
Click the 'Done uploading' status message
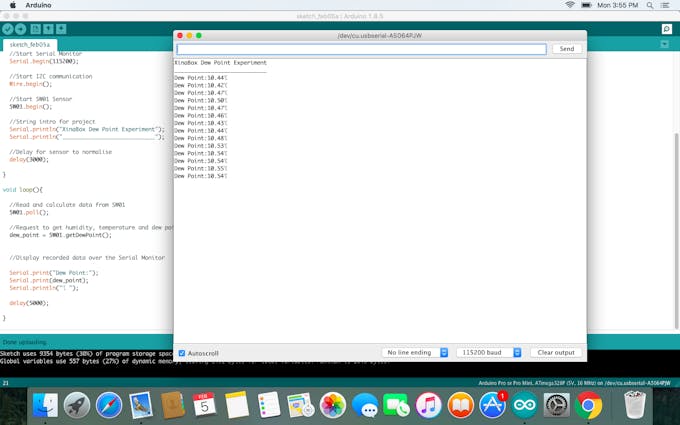click(x=24, y=342)
